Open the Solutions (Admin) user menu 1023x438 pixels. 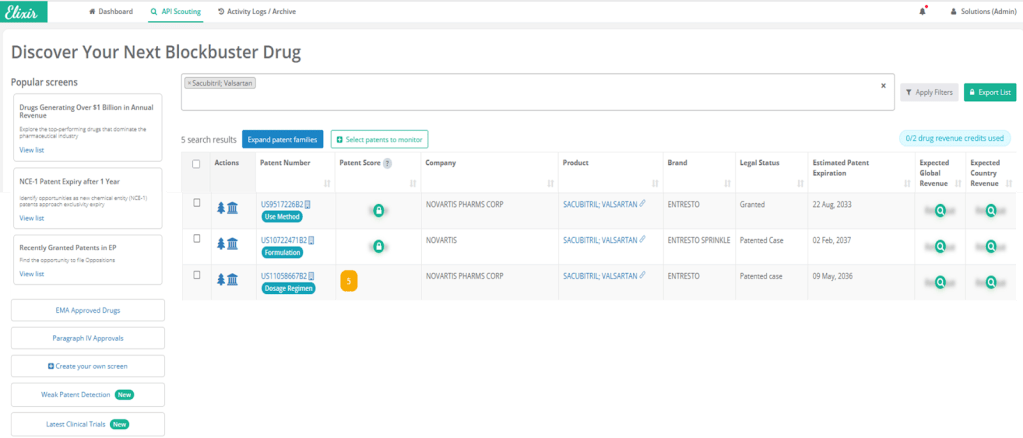click(x=981, y=11)
